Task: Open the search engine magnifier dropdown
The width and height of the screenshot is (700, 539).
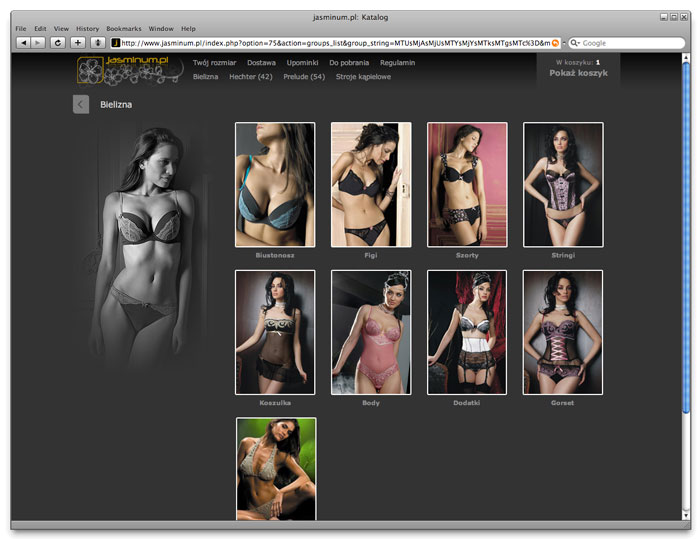Action: pyautogui.click(x=575, y=43)
